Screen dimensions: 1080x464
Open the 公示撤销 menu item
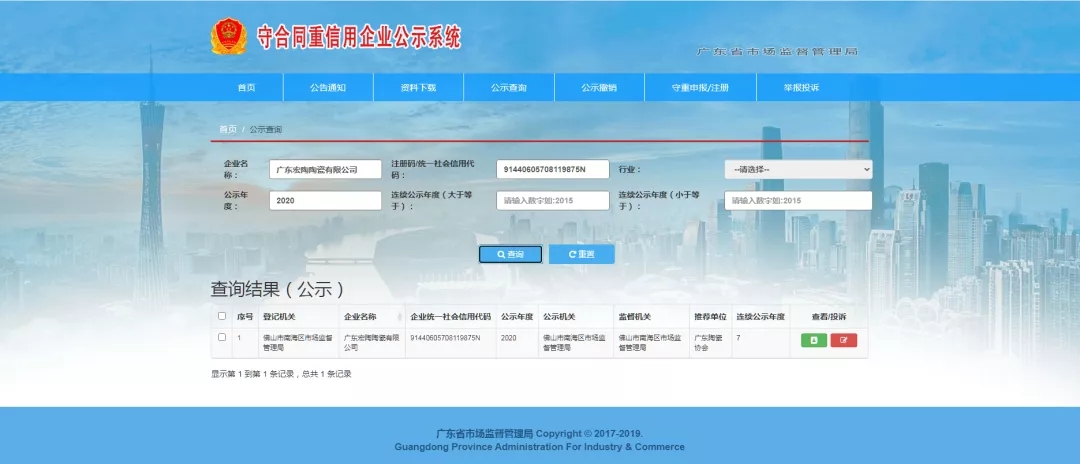click(599, 88)
